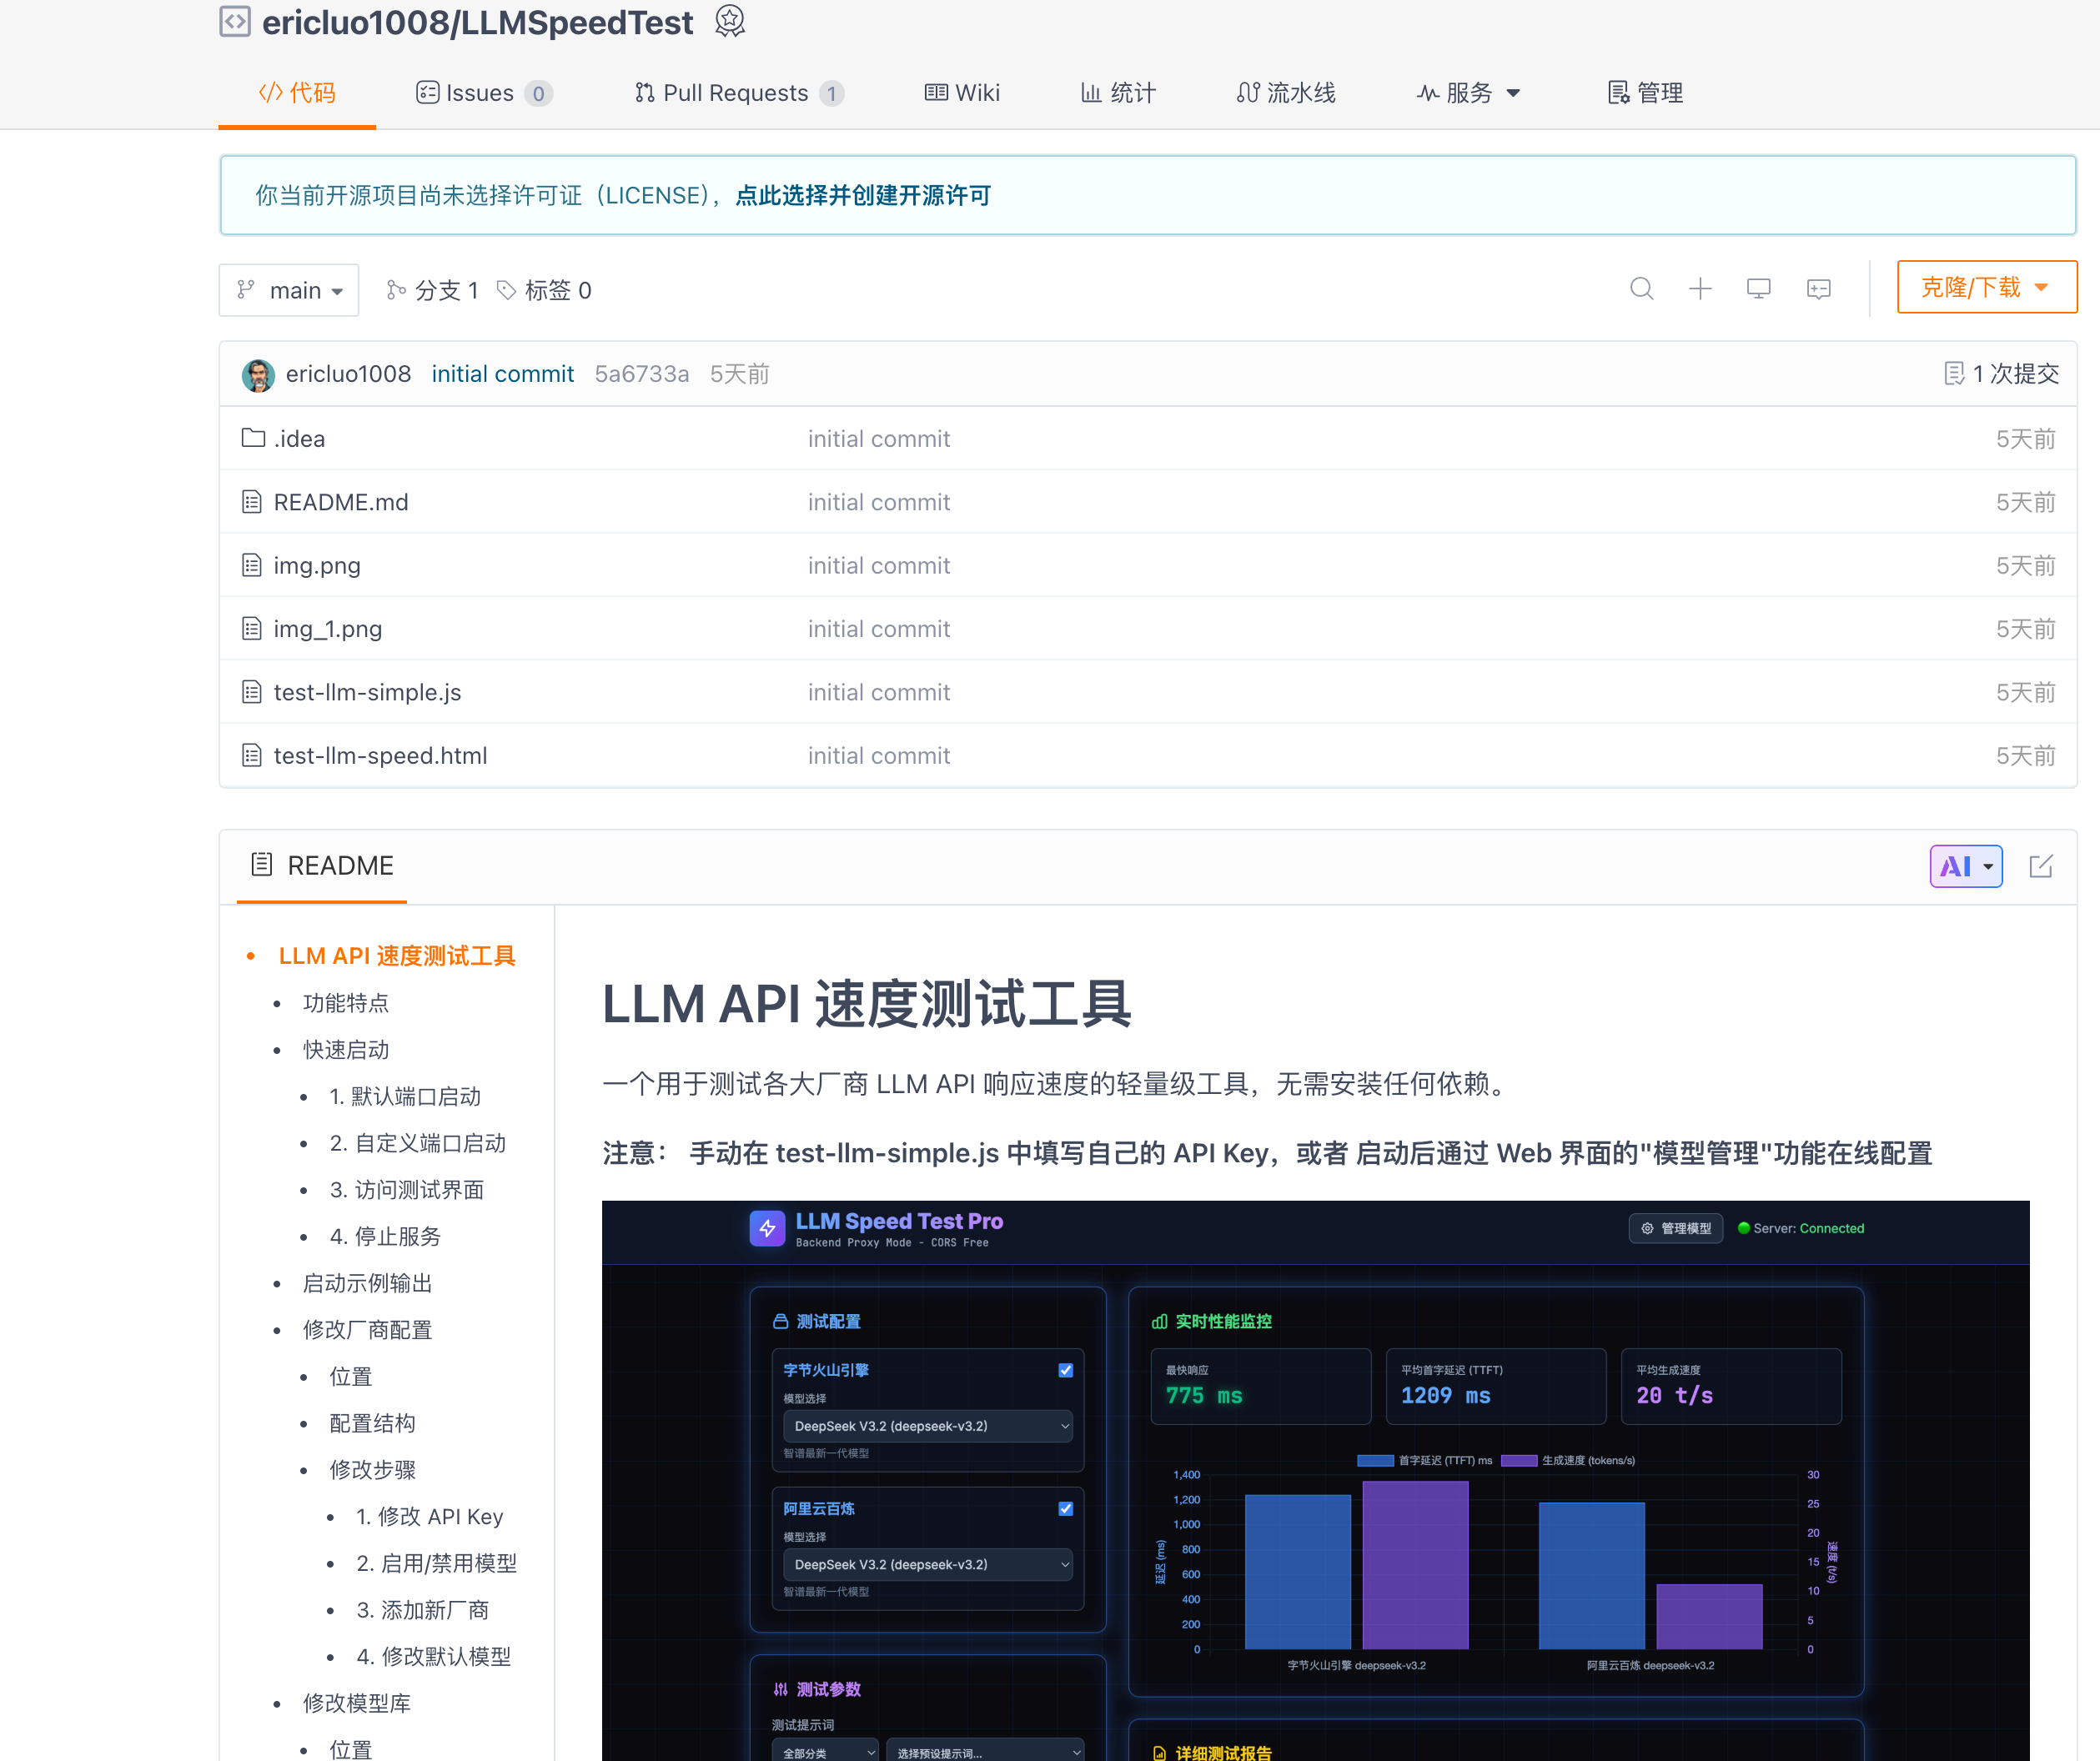Jump to 修改厂商配置 section
Image resolution: width=2100 pixels, height=1761 pixels.
[x=368, y=1330]
